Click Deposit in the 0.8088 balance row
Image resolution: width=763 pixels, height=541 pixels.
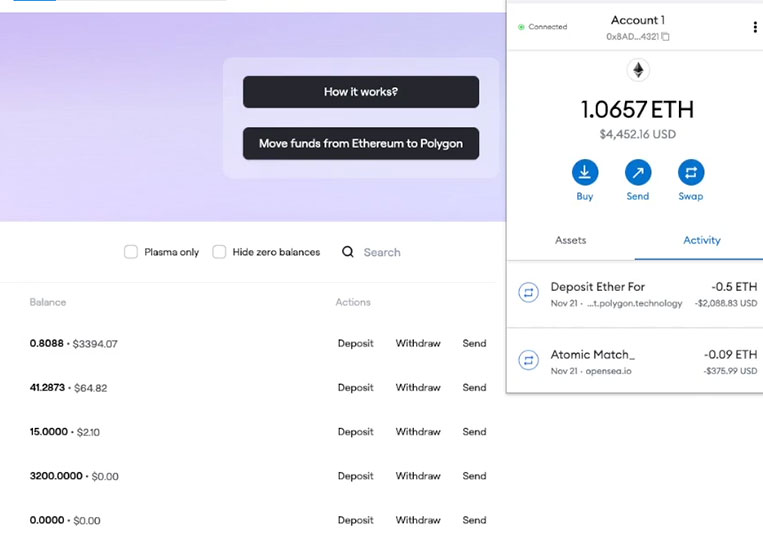pyautogui.click(x=355, y=343)
